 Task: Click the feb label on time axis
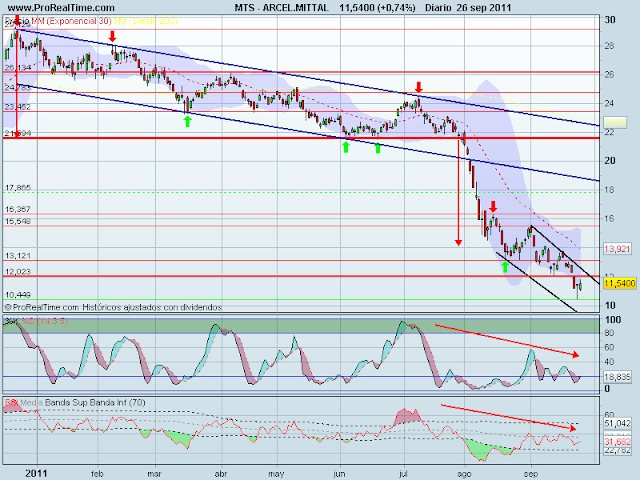coord(97,474)
